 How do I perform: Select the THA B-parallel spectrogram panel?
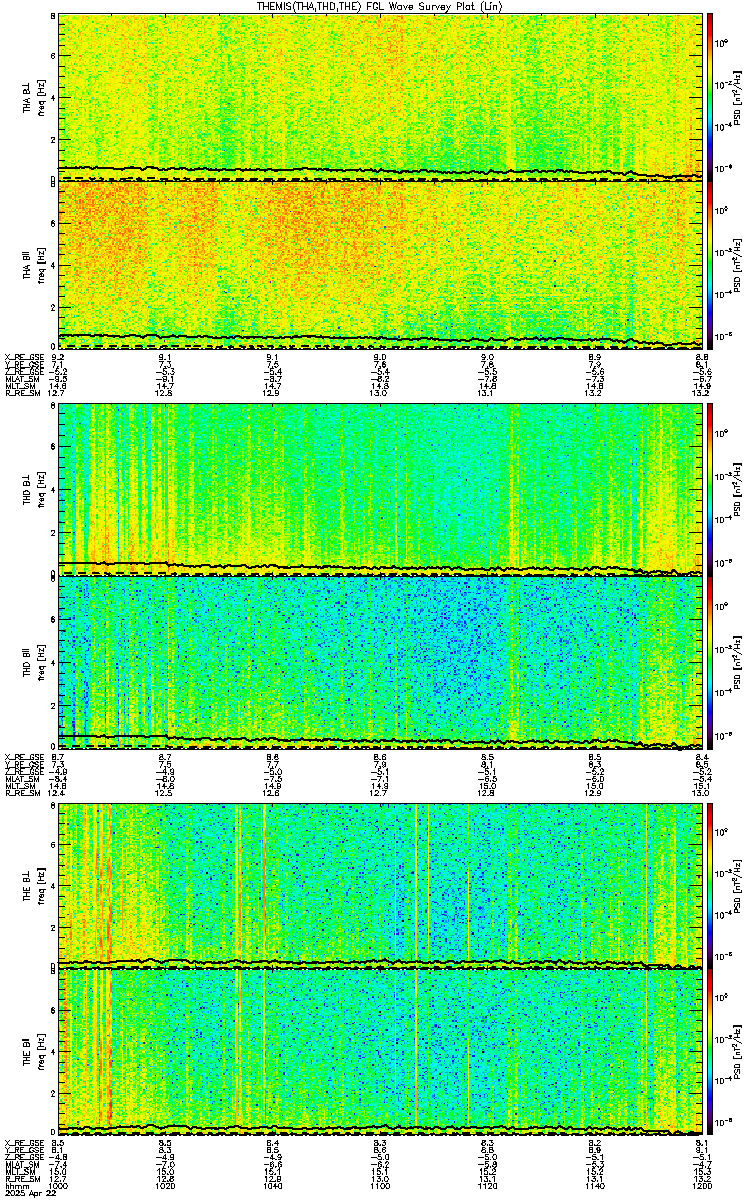[378, 265]
